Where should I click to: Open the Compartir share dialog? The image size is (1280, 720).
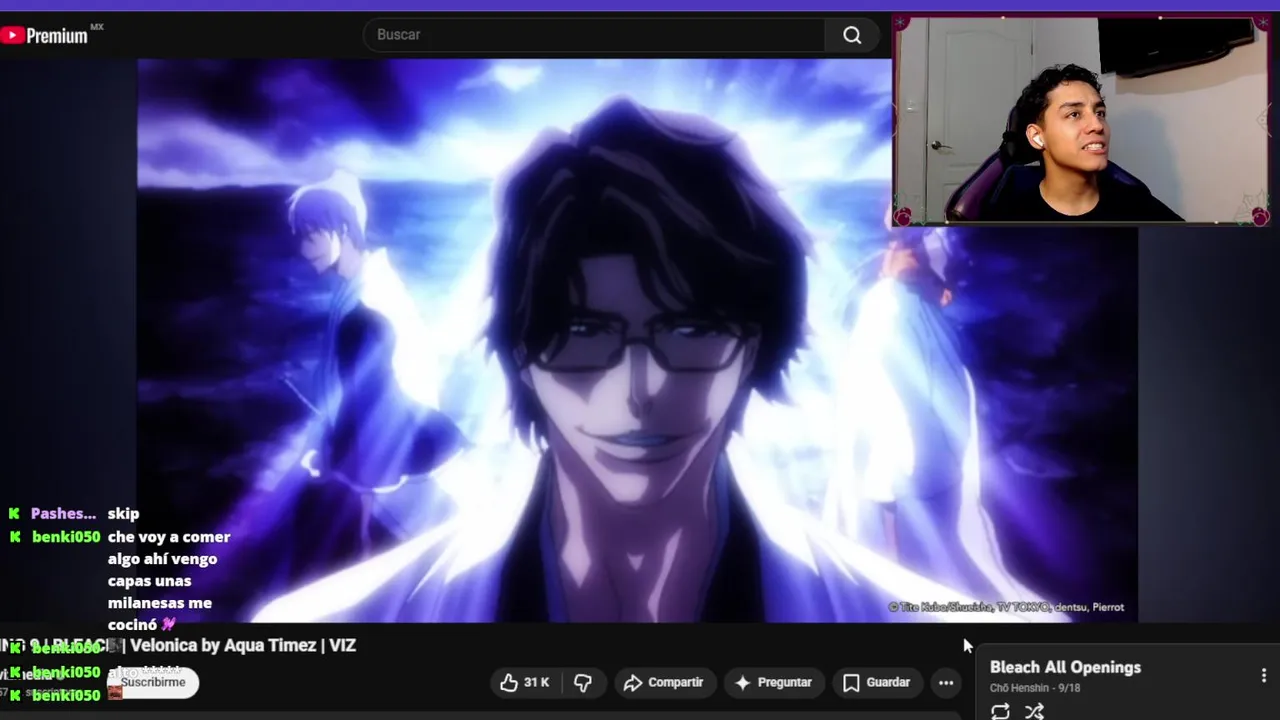pyautogui.click(x=663, y=682)
